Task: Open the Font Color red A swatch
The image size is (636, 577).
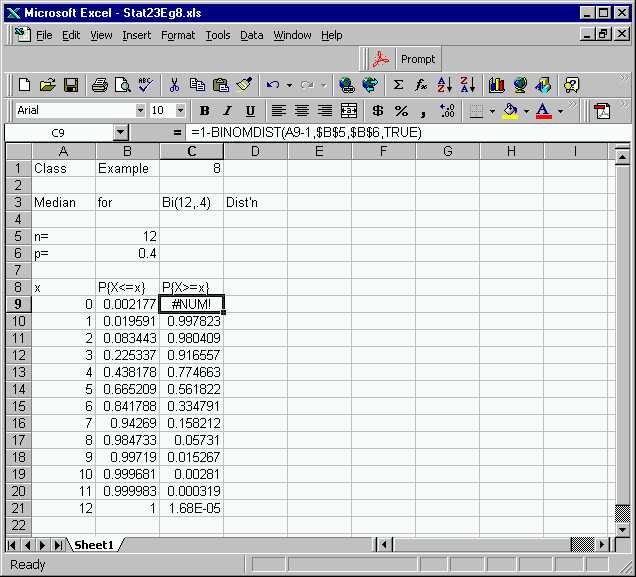Action: click(x=542, y=111)
